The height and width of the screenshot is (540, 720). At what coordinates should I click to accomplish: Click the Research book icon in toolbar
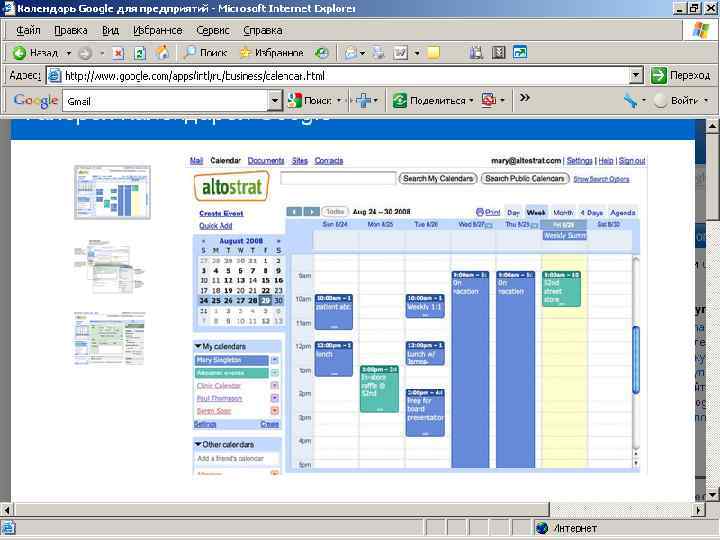[476, 53]
